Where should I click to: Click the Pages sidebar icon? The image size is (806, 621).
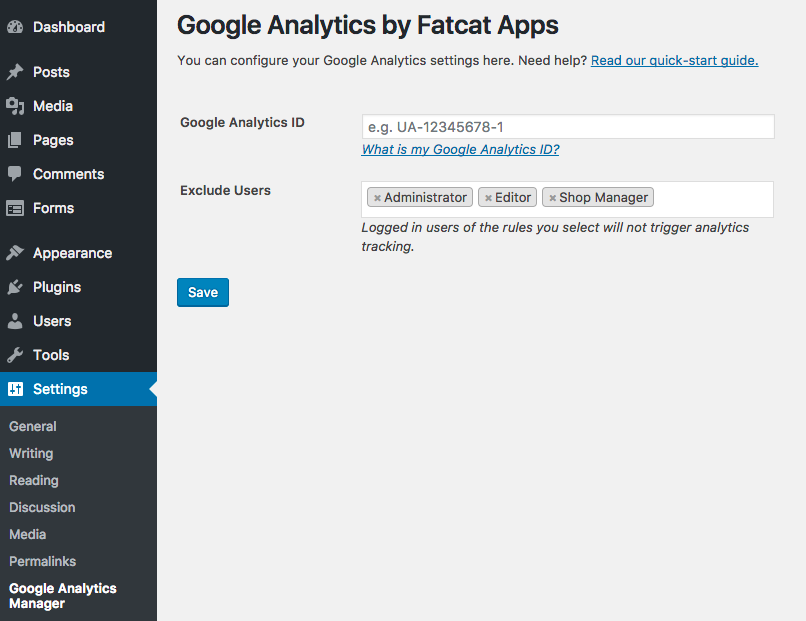click(x=15, y=140)
